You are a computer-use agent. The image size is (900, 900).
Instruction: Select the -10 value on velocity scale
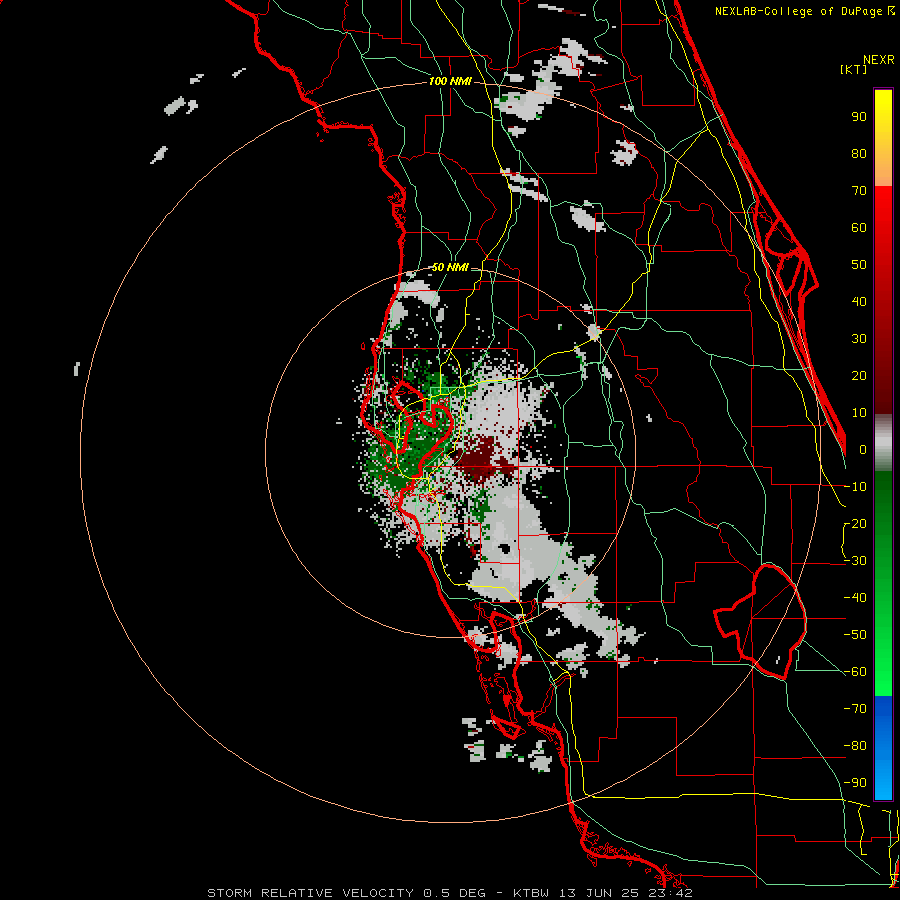click(855, 487)
